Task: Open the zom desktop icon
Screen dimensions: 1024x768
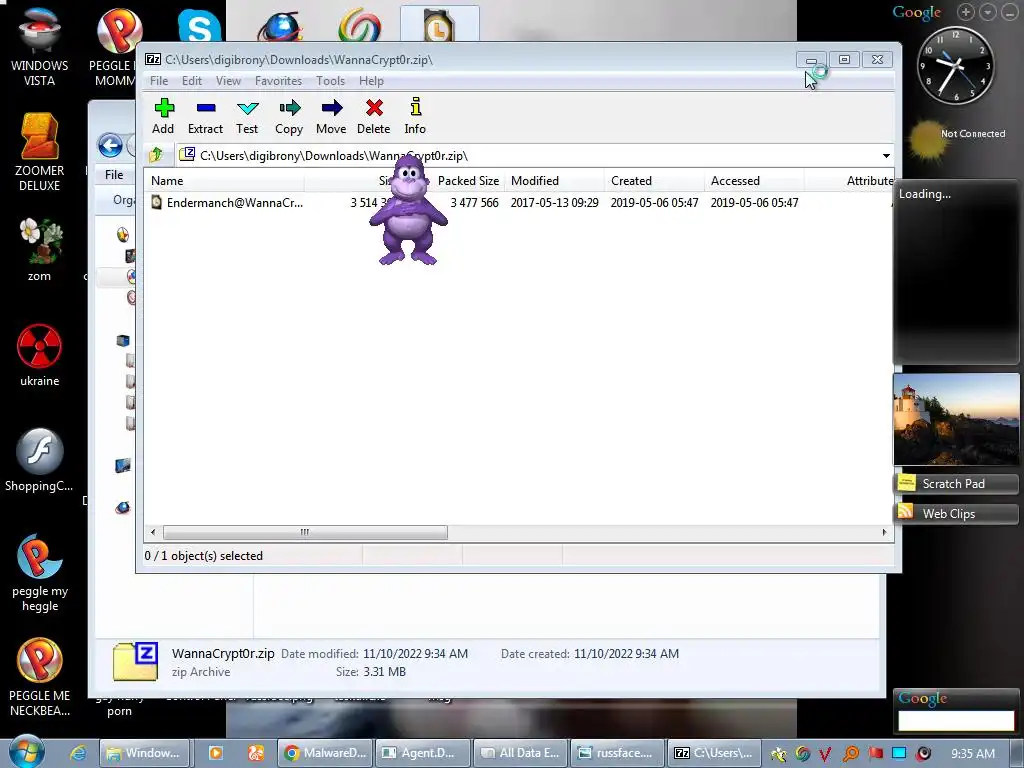Action: point(39,250)
